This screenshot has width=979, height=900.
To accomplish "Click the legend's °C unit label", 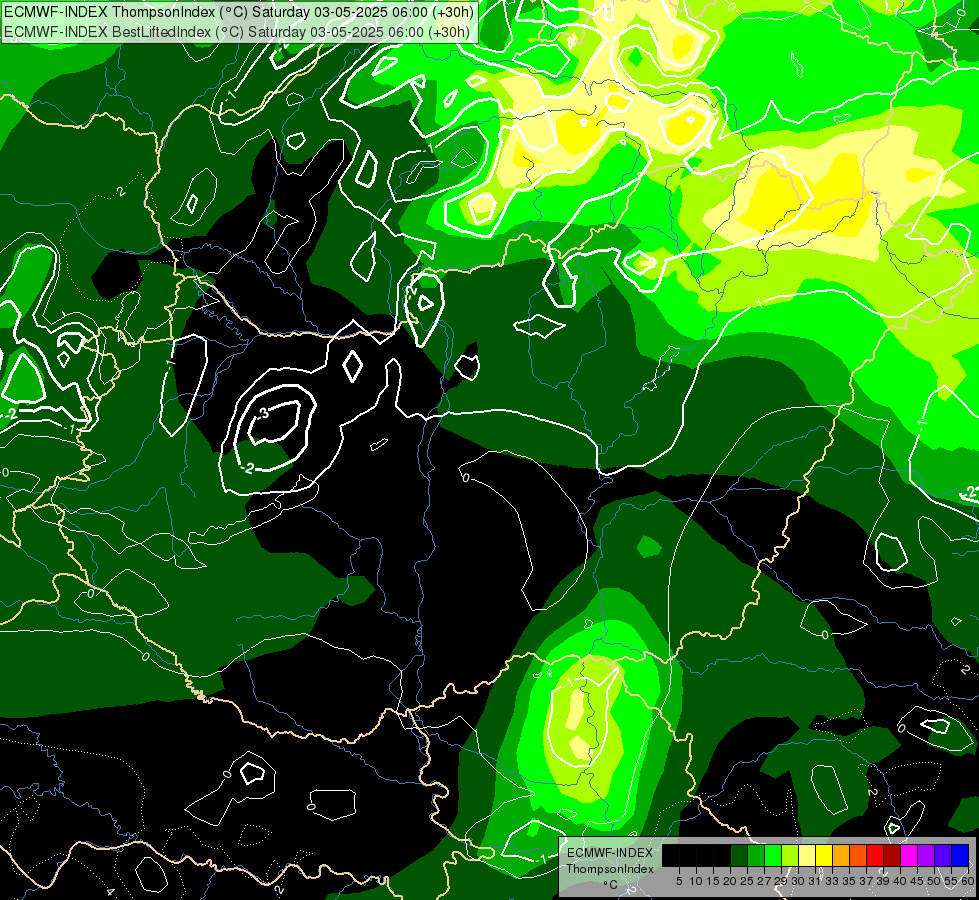I will pos(610,885).
